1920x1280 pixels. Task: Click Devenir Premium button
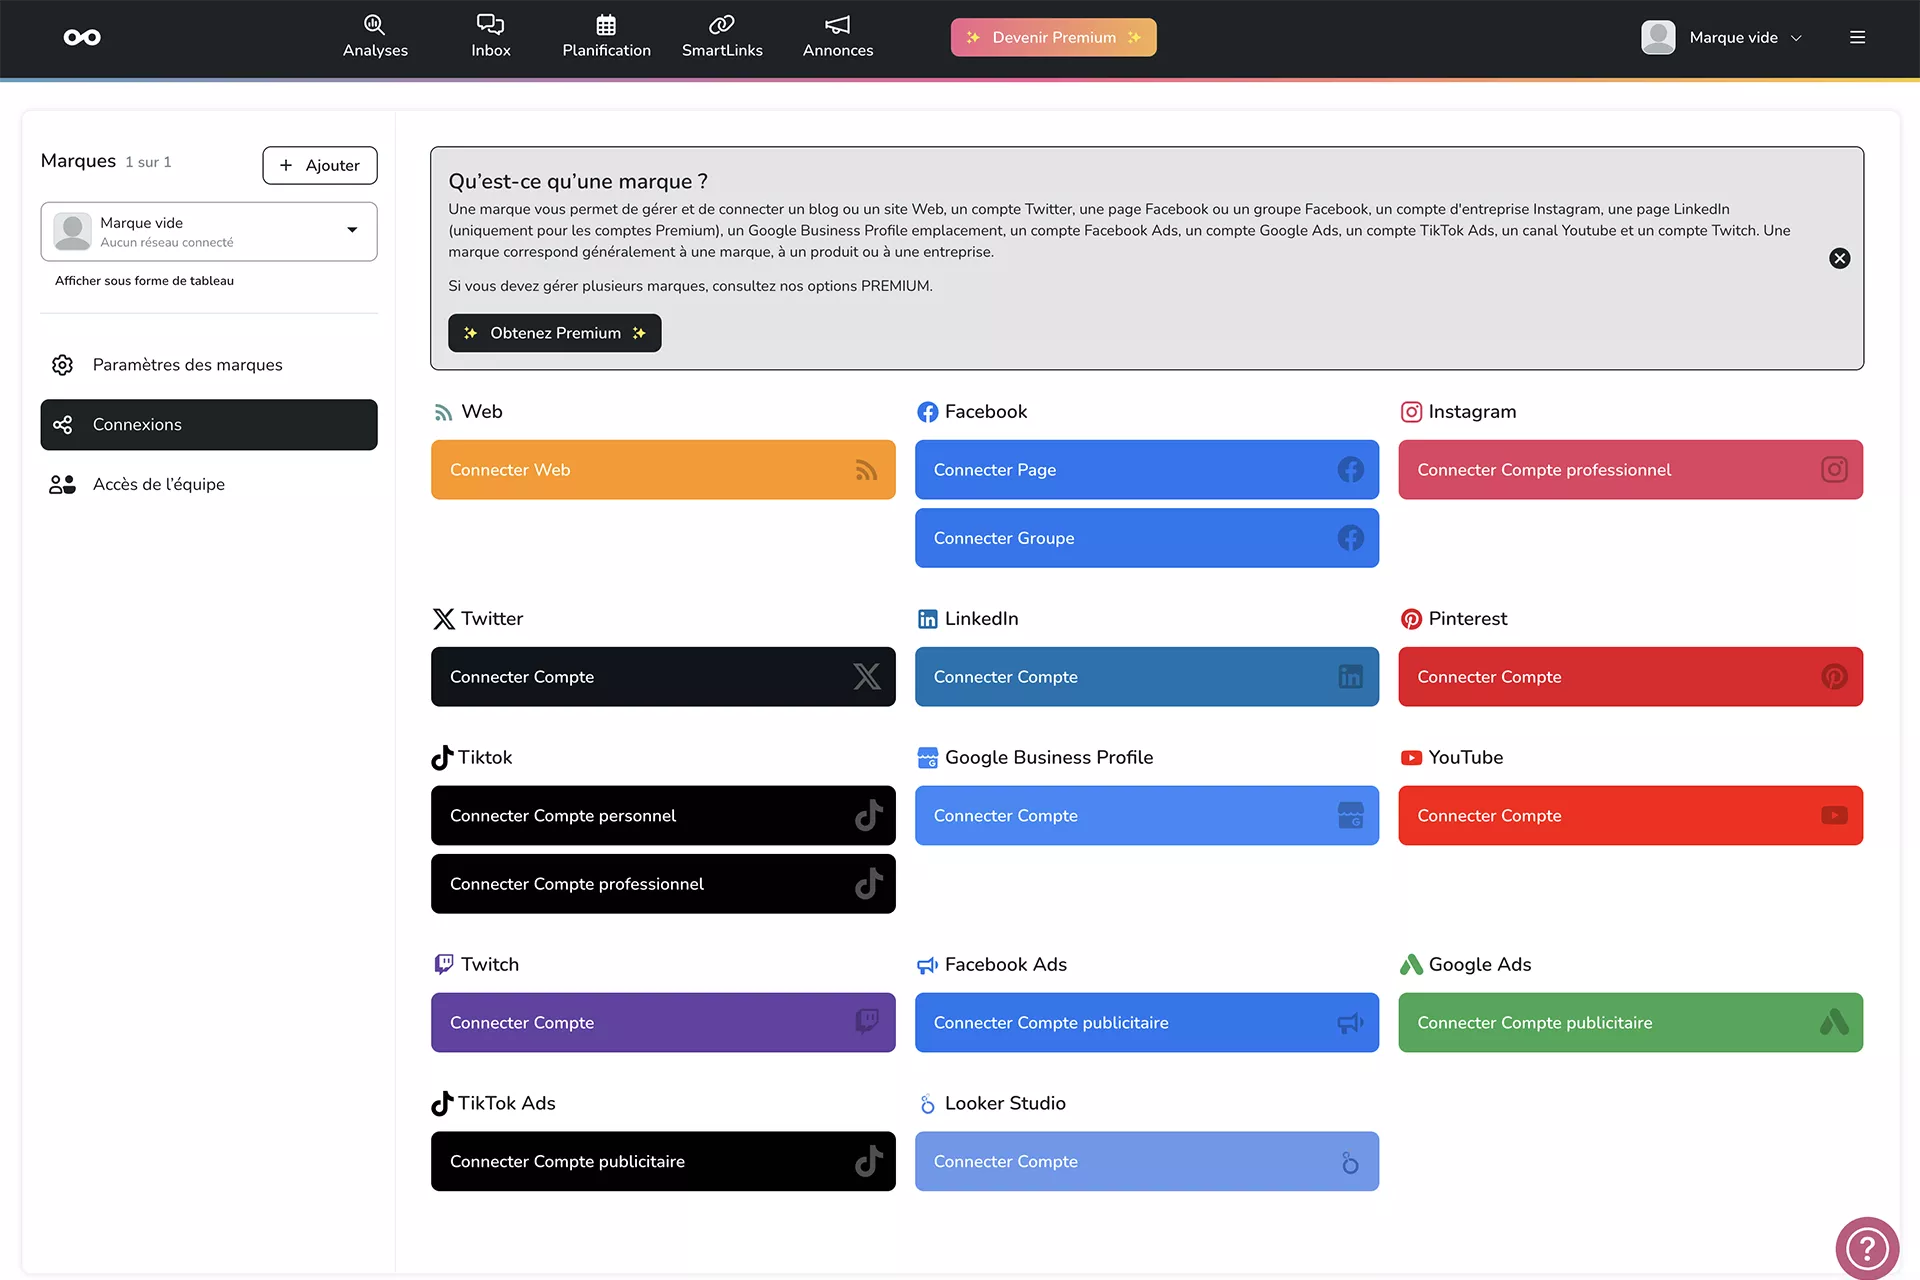(x=1053, y=37)
